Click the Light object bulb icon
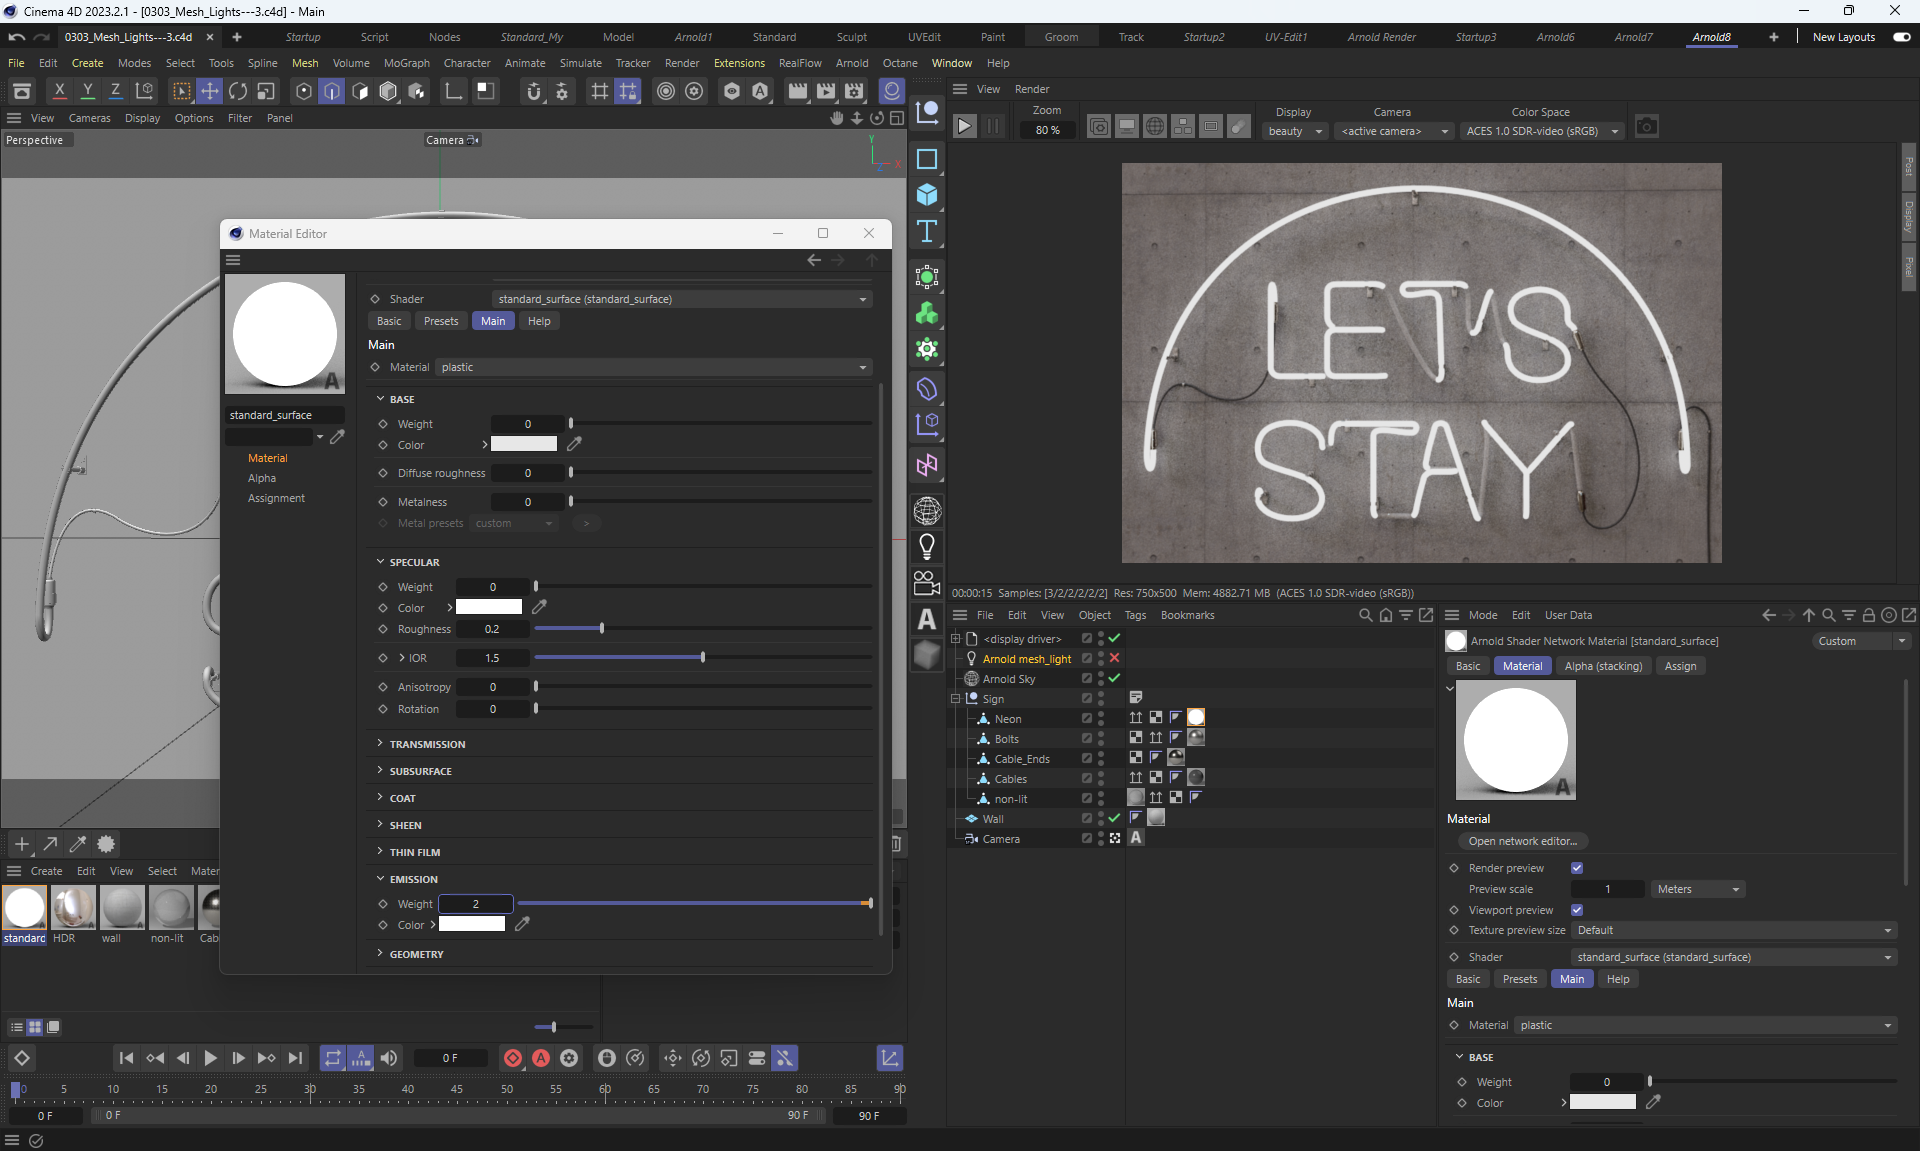Screen dimensions: 1920x1151 tap(927, 546)
